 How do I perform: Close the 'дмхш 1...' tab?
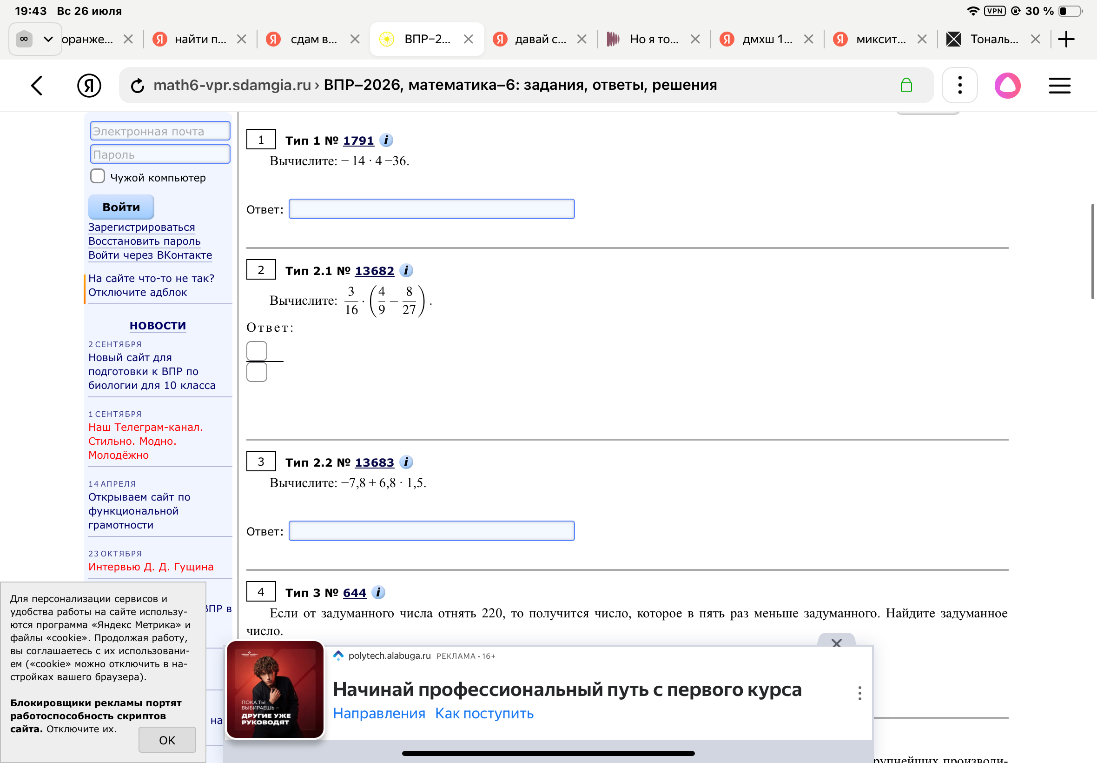809,39
